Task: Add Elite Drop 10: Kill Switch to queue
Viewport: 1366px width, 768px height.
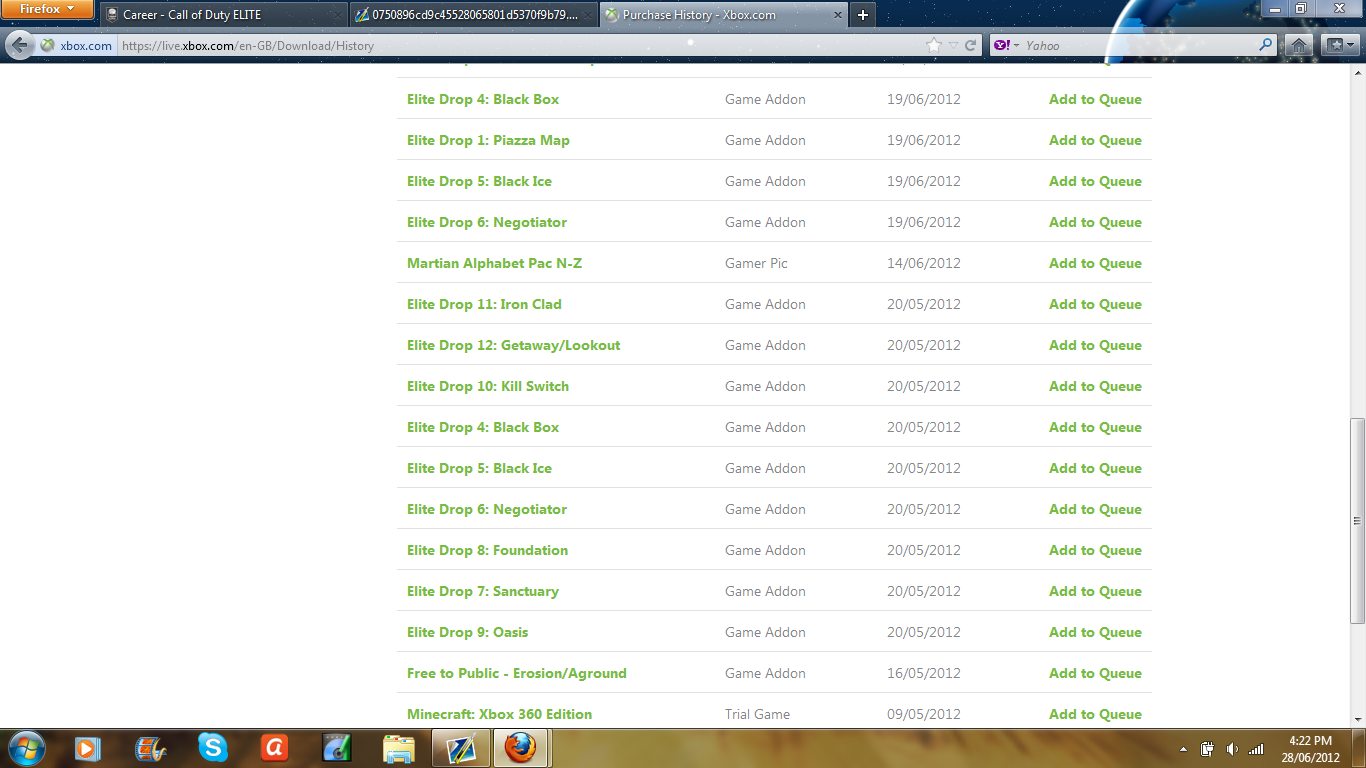Action: coord(1095,386)
